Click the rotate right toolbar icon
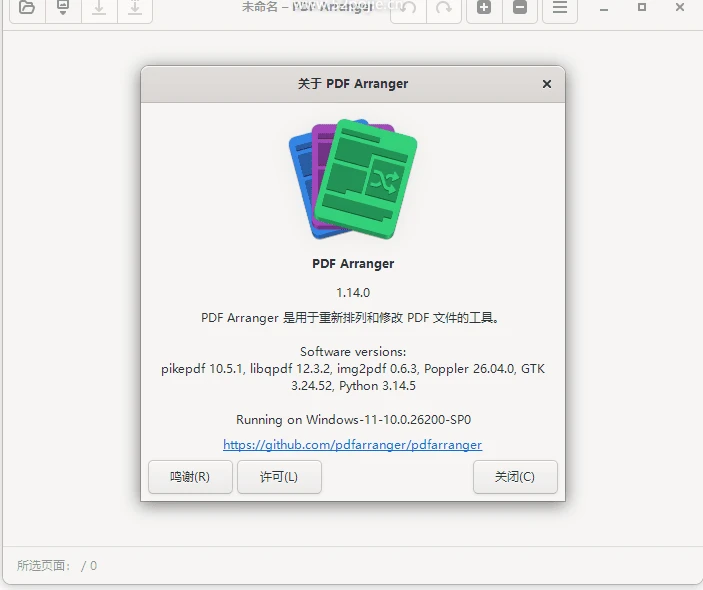Viewport: 703px width, 590px height. point(444,8)
